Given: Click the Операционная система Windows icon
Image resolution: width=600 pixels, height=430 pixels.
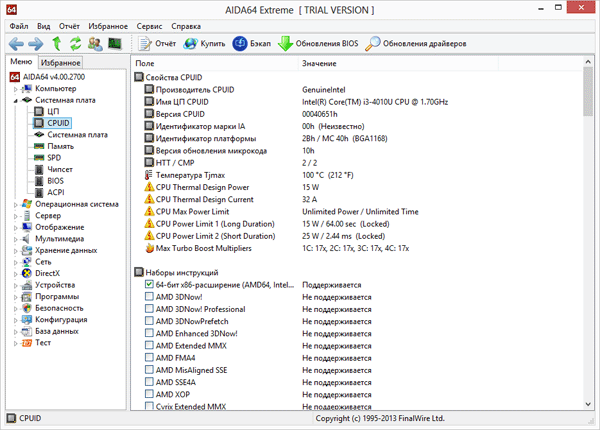Looking at the screenshot, I should (x=26, y=204).
